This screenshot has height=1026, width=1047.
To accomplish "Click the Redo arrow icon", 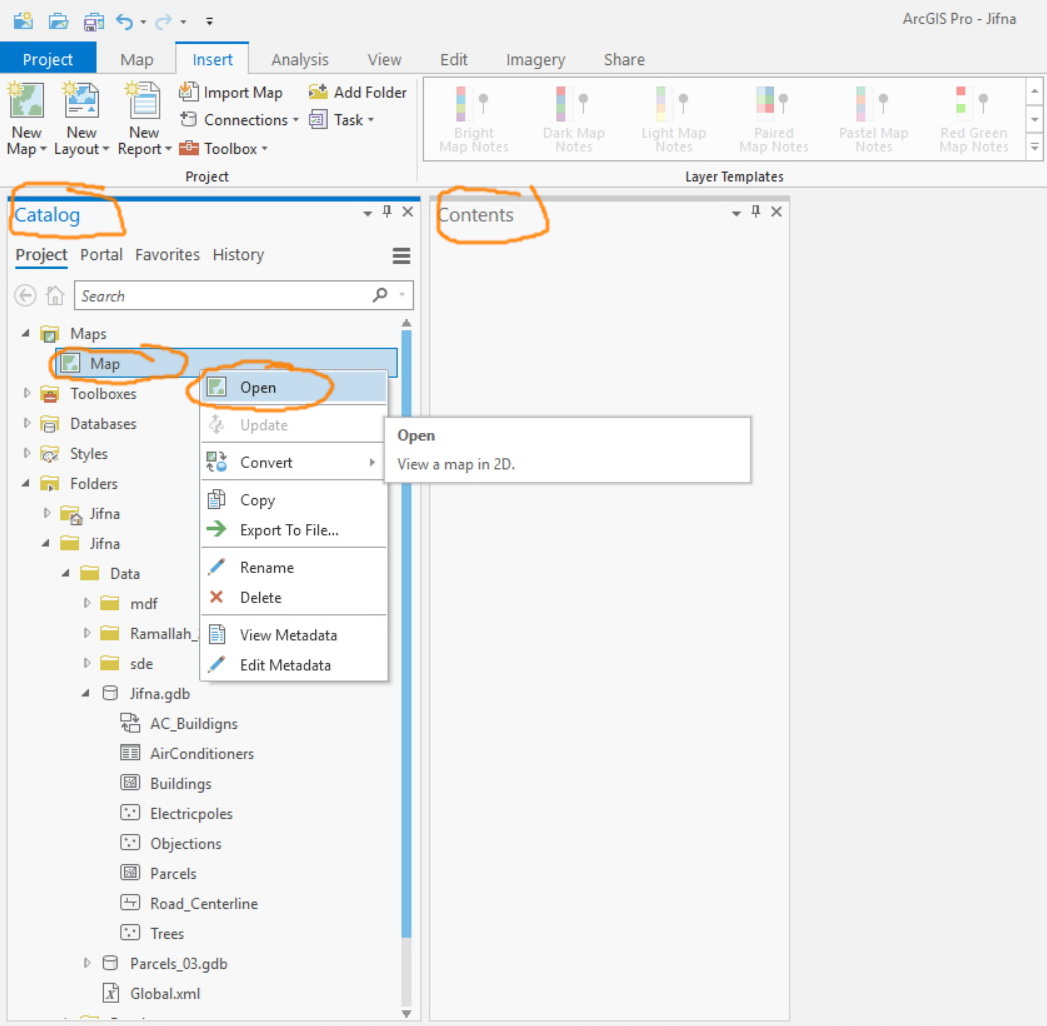I will coord(163,22).
